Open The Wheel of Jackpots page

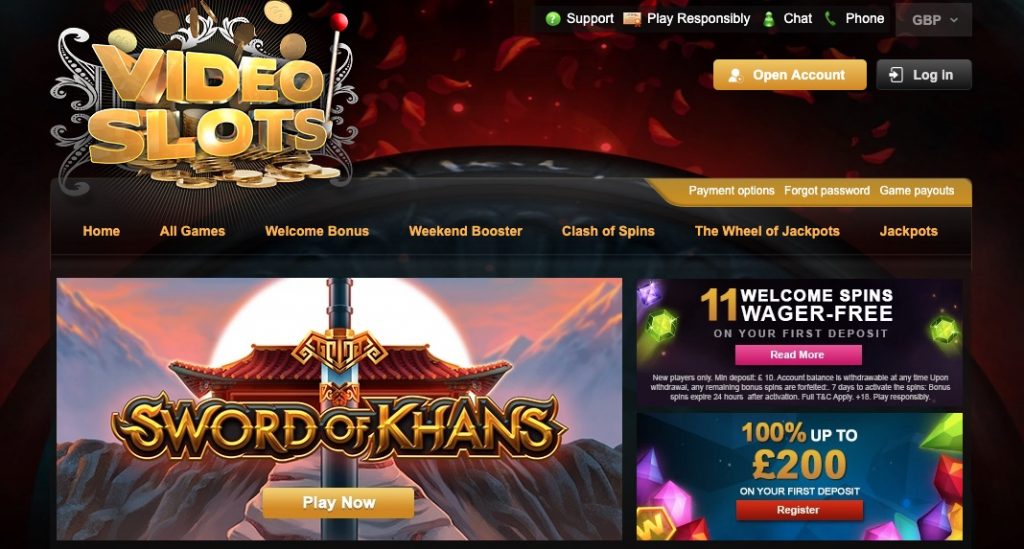click(767, 231)
